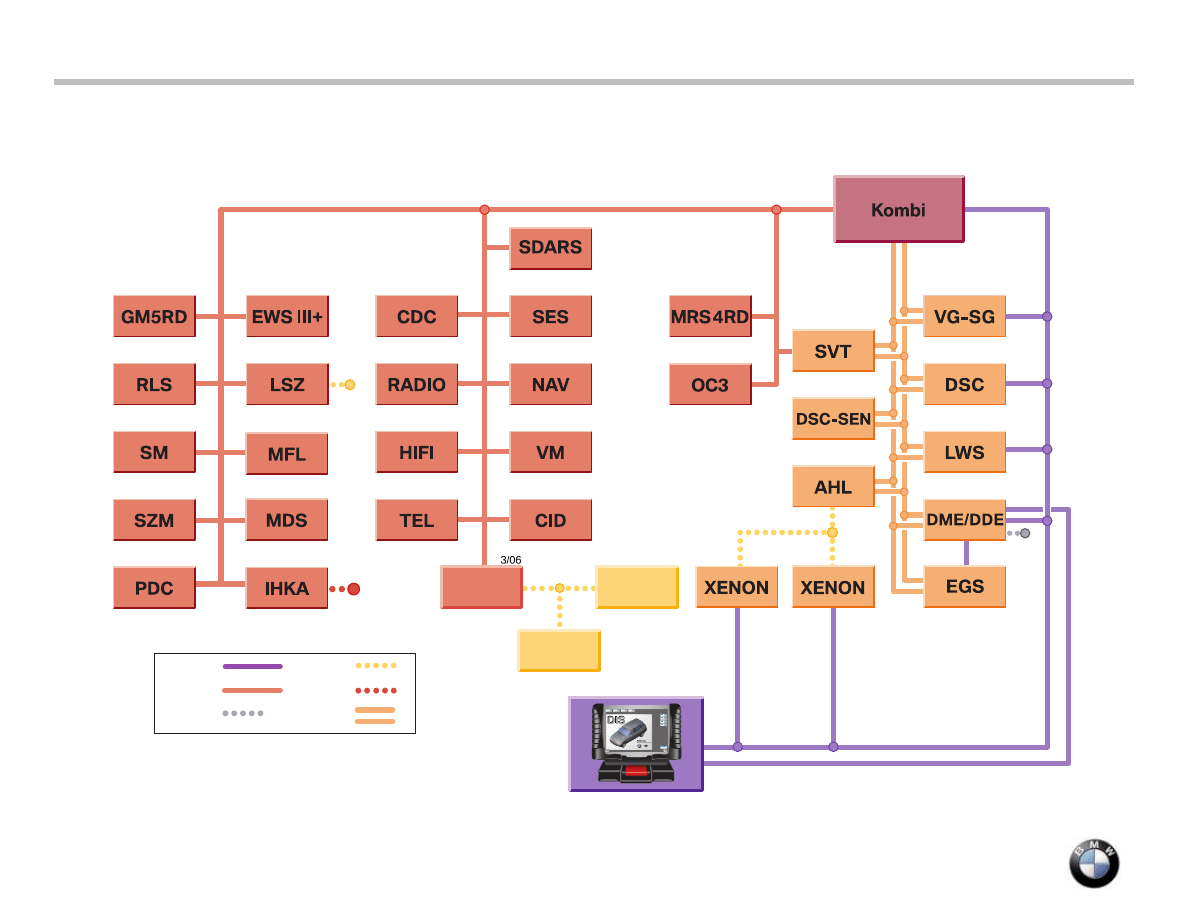Click the purple line in the legend
The image size is (1188, 918).
coord(252,665)
